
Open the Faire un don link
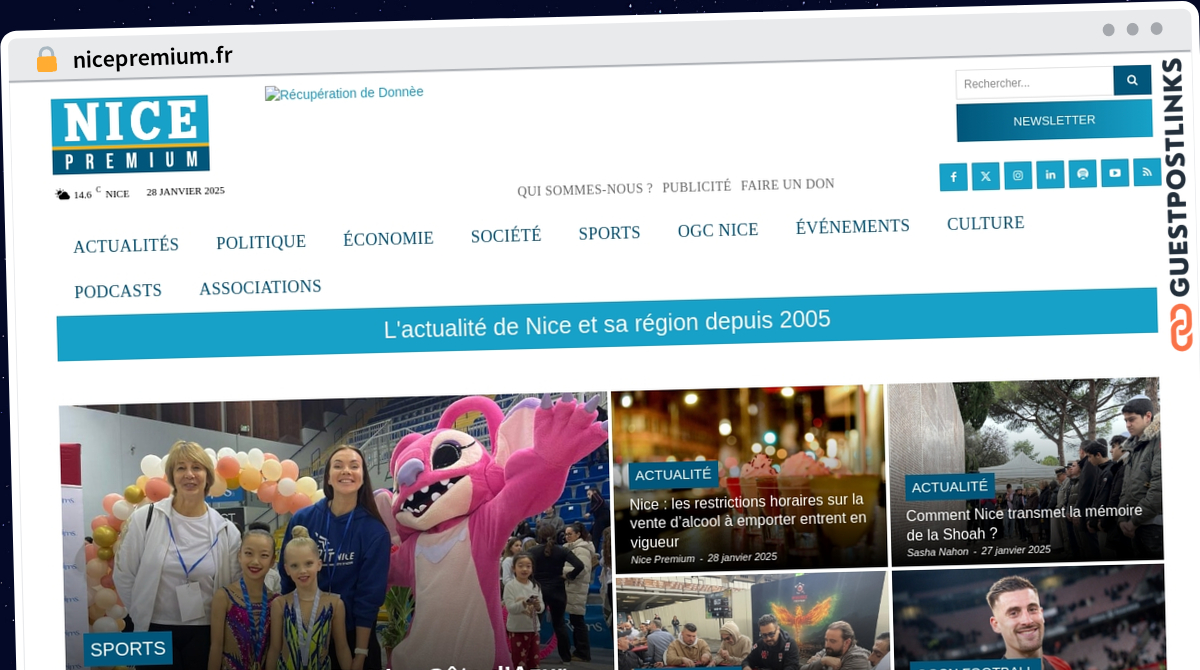pos(787,185)
